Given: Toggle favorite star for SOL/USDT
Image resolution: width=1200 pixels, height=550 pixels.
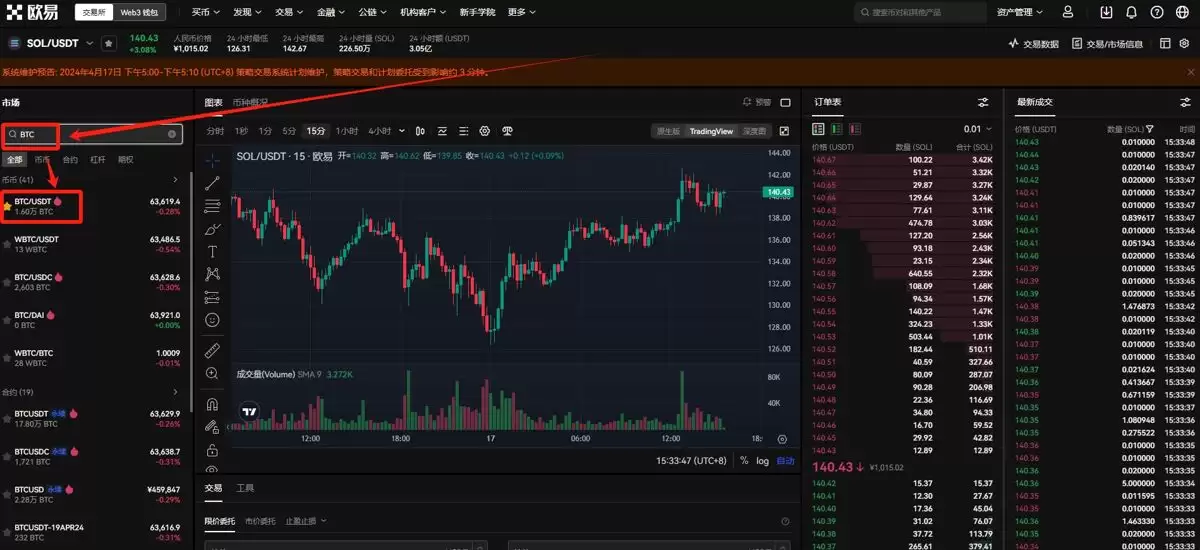Looking at the screenshot, I should coord(108,44).
